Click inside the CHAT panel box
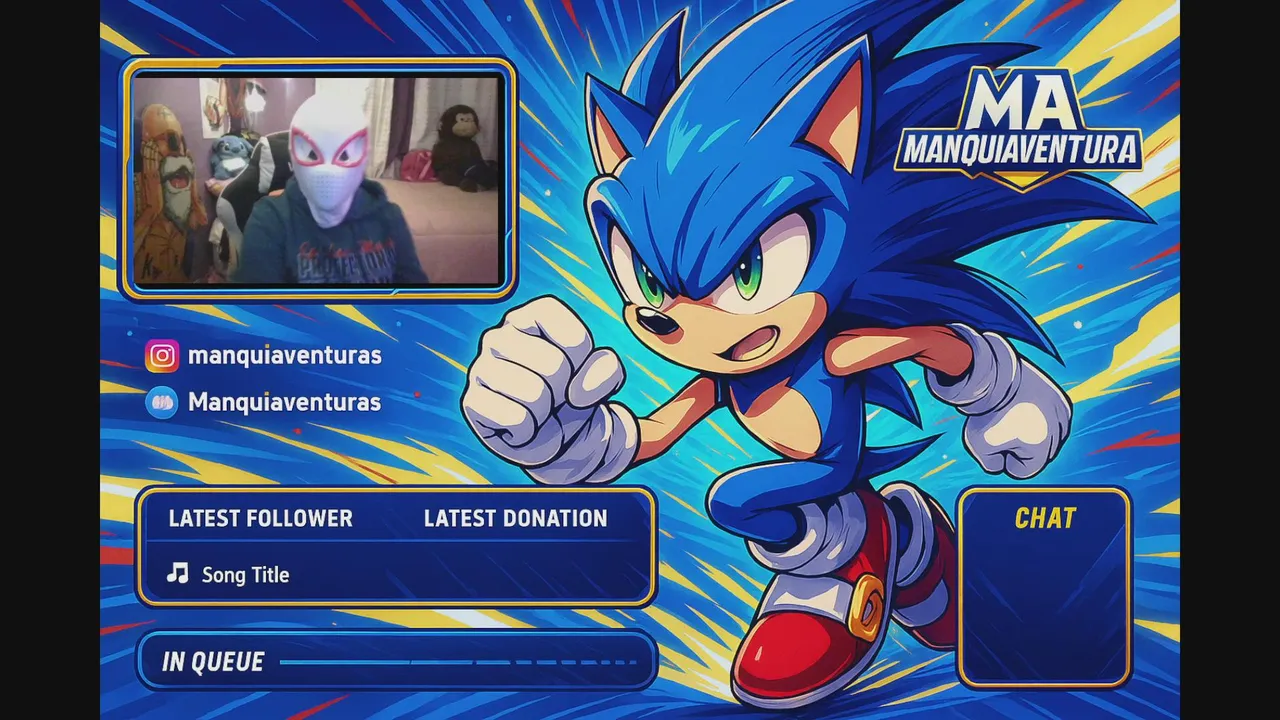The image size is (1280, 720). pos(1045,587)
